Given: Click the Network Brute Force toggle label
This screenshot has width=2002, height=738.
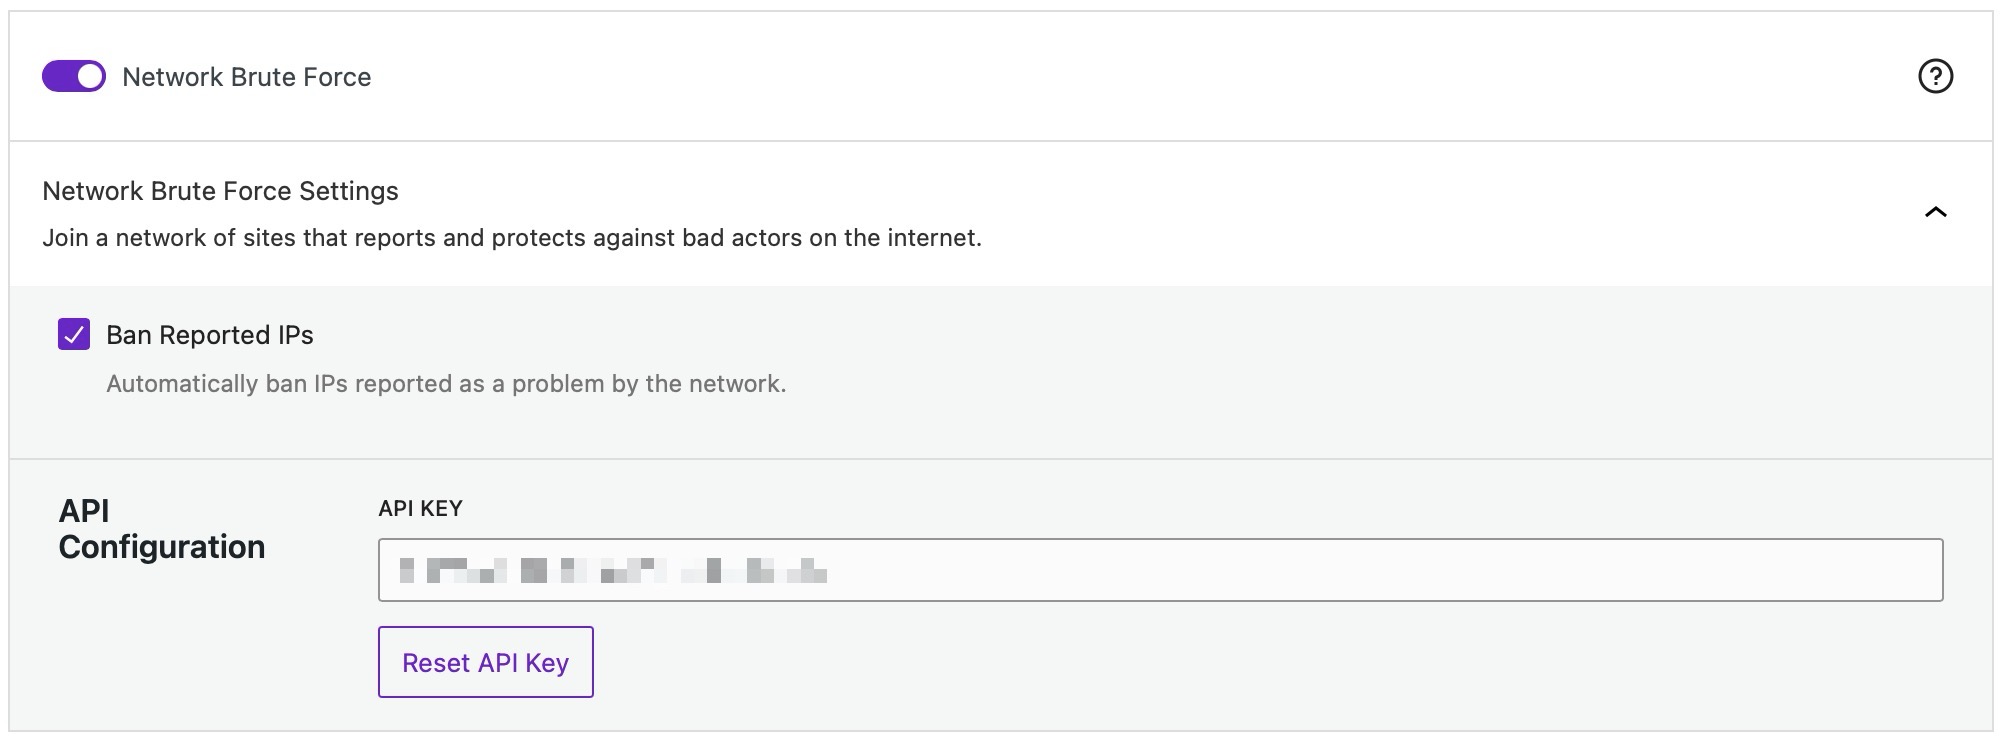Looking at the screenshot, I should [246, 77].
